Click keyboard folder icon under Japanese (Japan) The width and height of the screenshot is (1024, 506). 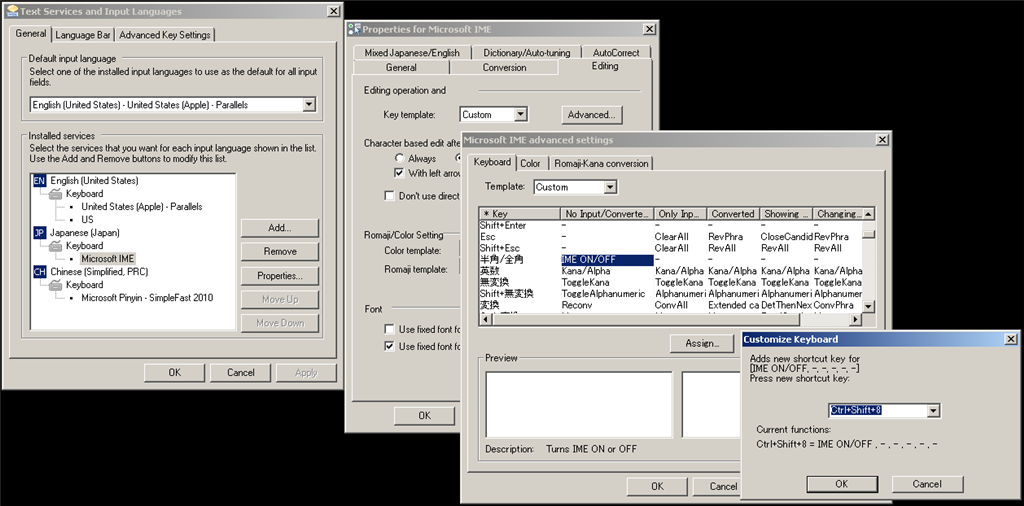[56, 245]
